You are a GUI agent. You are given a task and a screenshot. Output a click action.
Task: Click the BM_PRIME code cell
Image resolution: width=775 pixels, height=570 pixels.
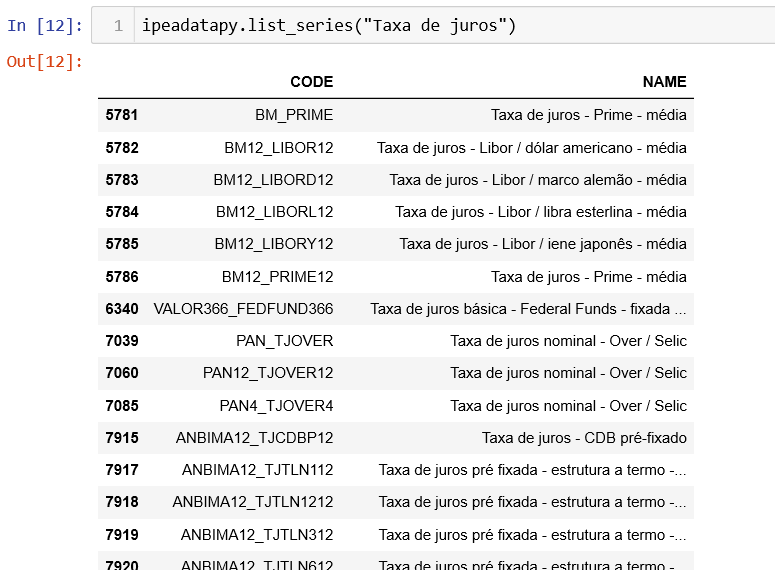(294, 115)
